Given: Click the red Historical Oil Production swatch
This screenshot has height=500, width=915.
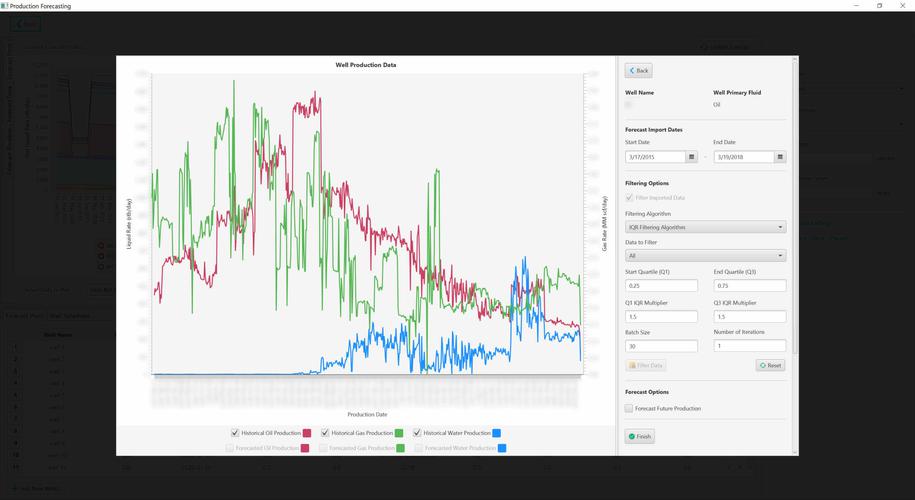Looking at the screenshot, I should point(306,433).
